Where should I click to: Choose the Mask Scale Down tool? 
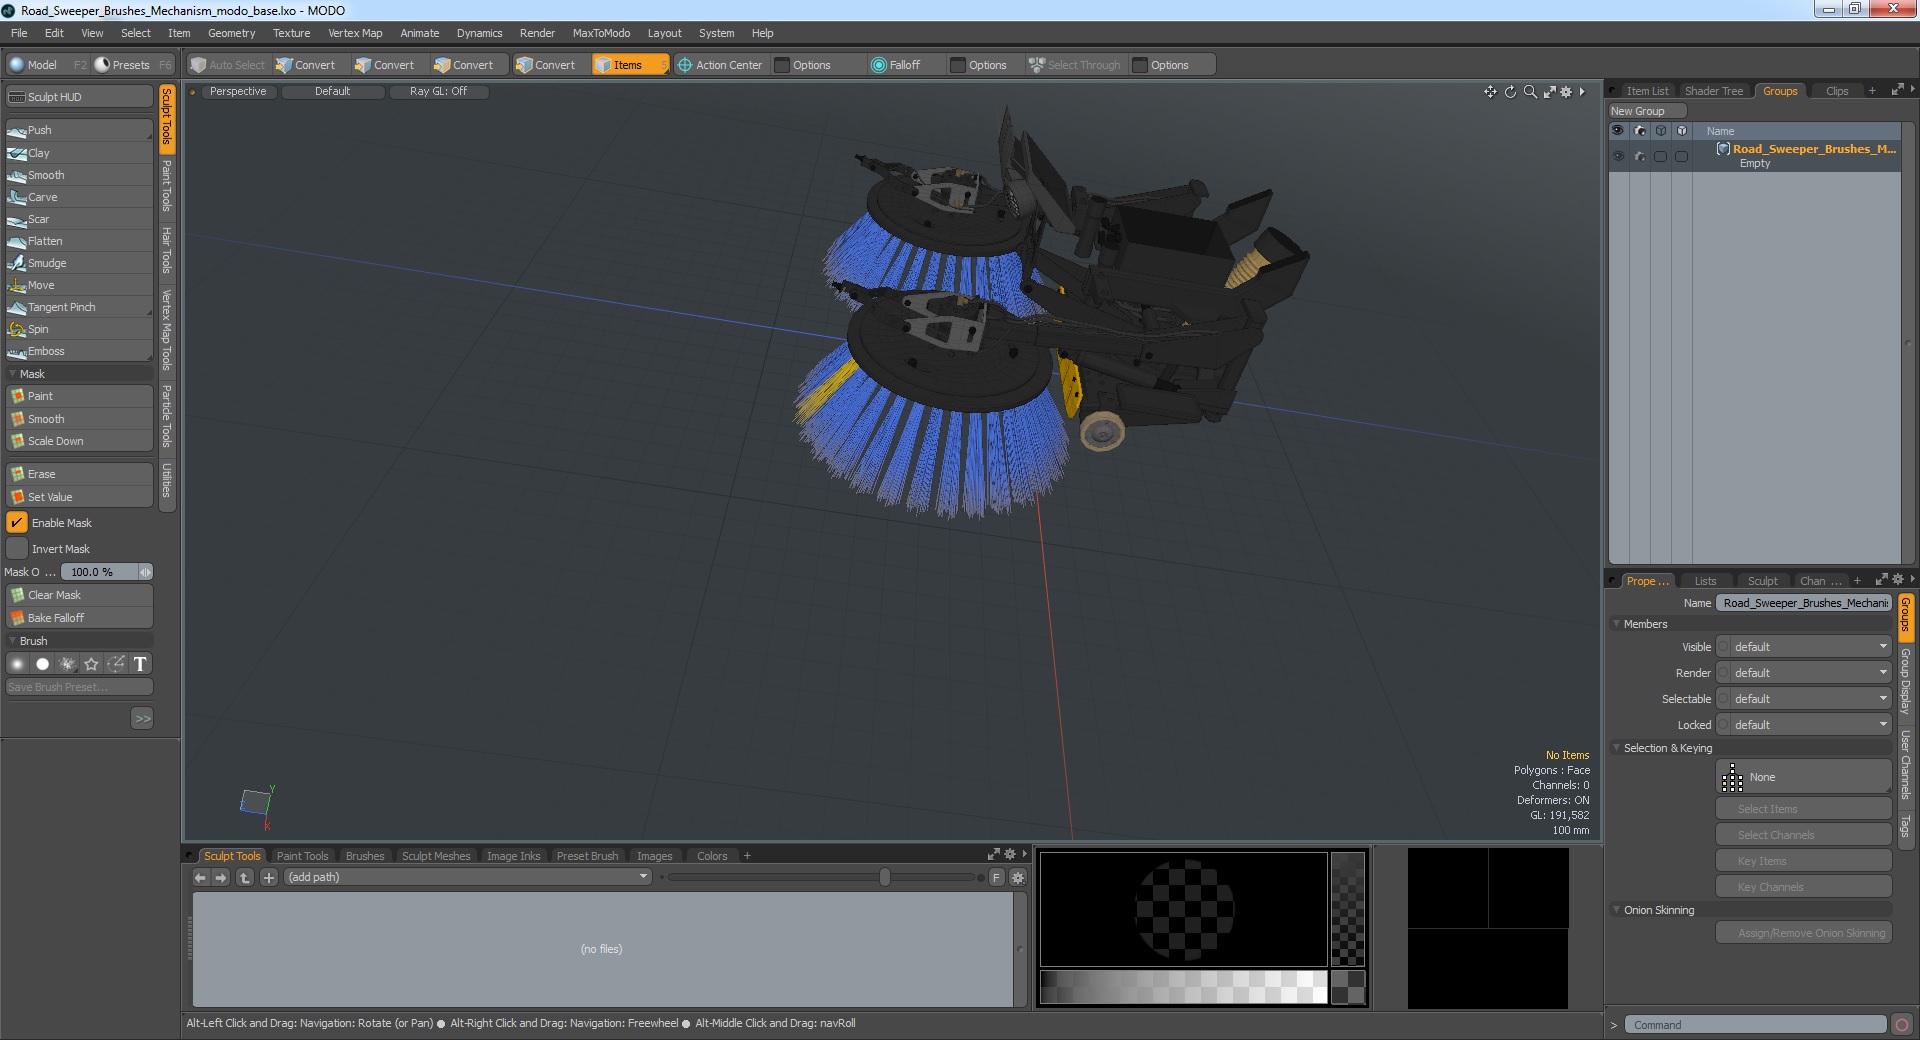point(79,441)
